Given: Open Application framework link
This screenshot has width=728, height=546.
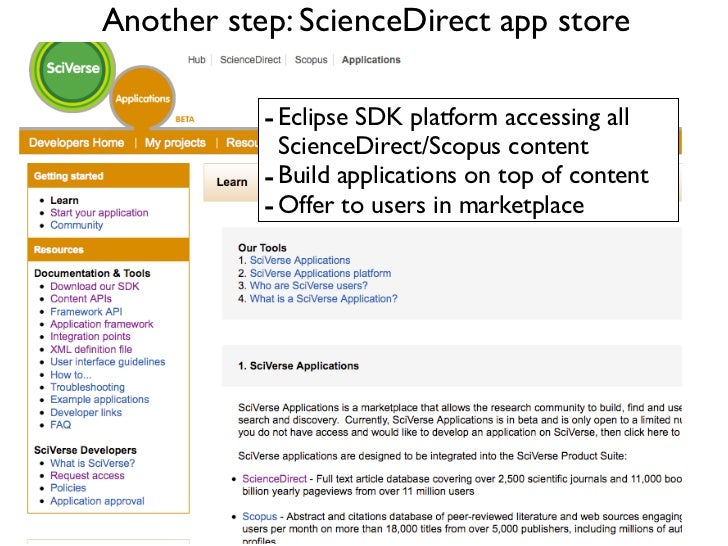Looking at the screenshot, I should point(102,324).
